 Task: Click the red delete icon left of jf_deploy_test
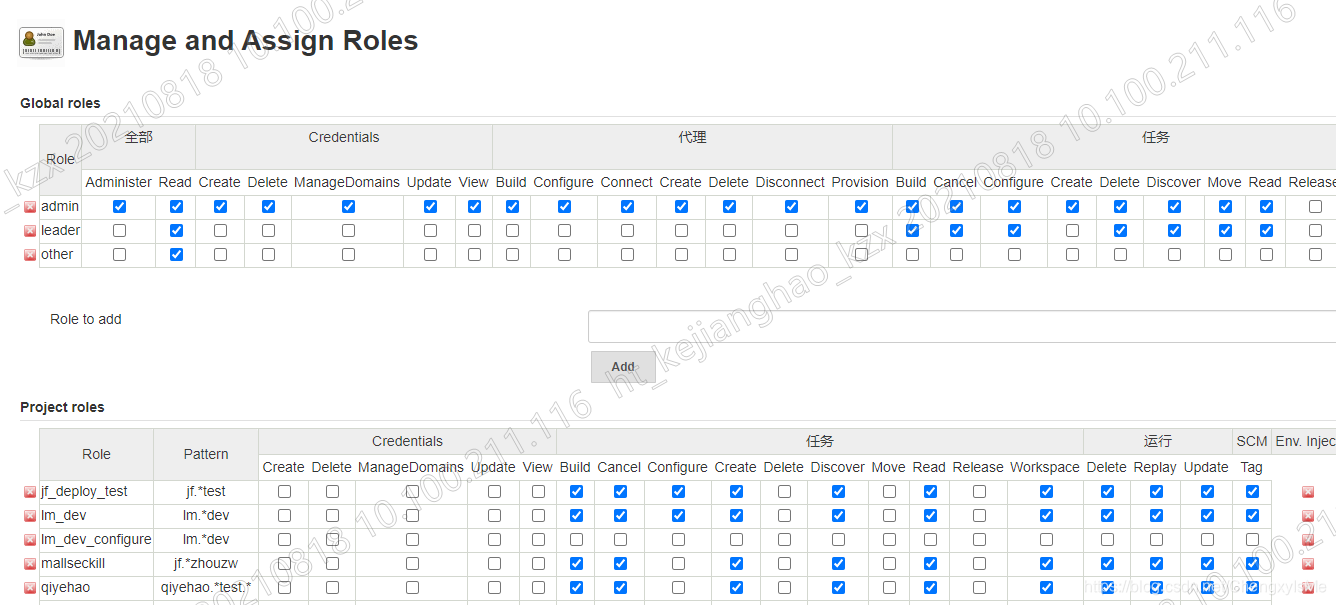30,492
